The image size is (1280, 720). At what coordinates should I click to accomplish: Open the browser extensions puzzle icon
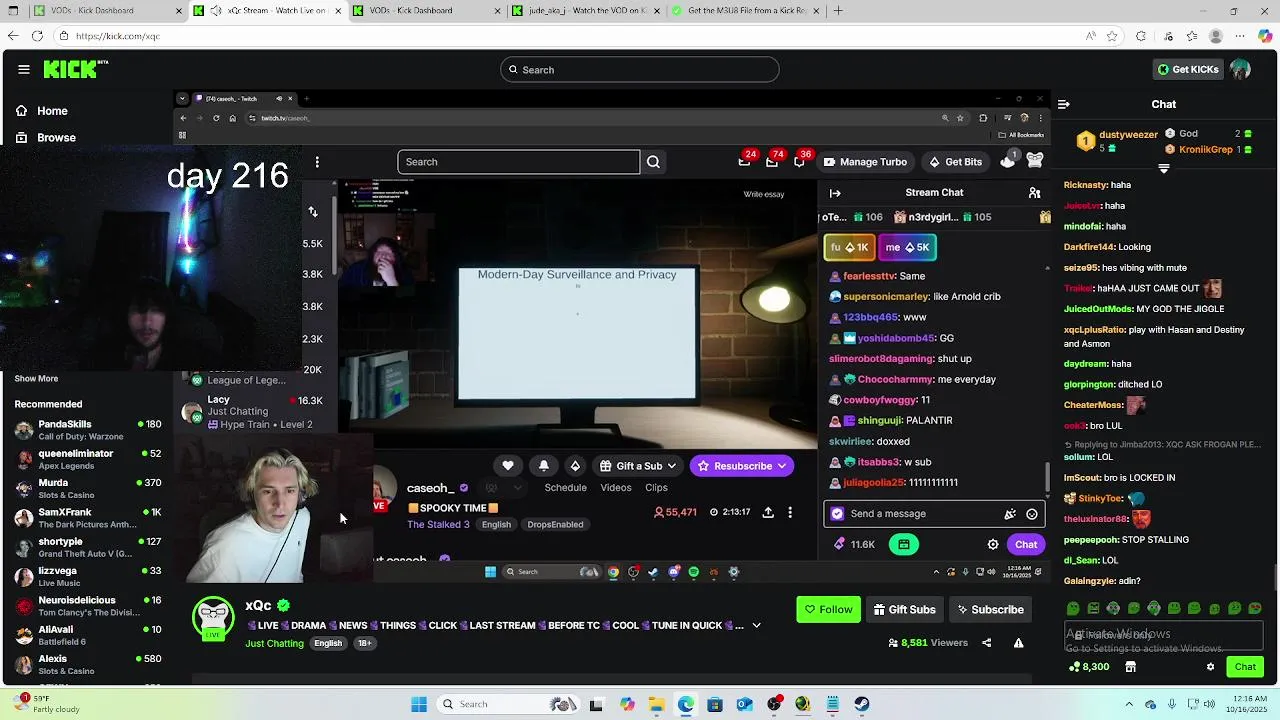pyautogui.click(x=1141, y=36)
